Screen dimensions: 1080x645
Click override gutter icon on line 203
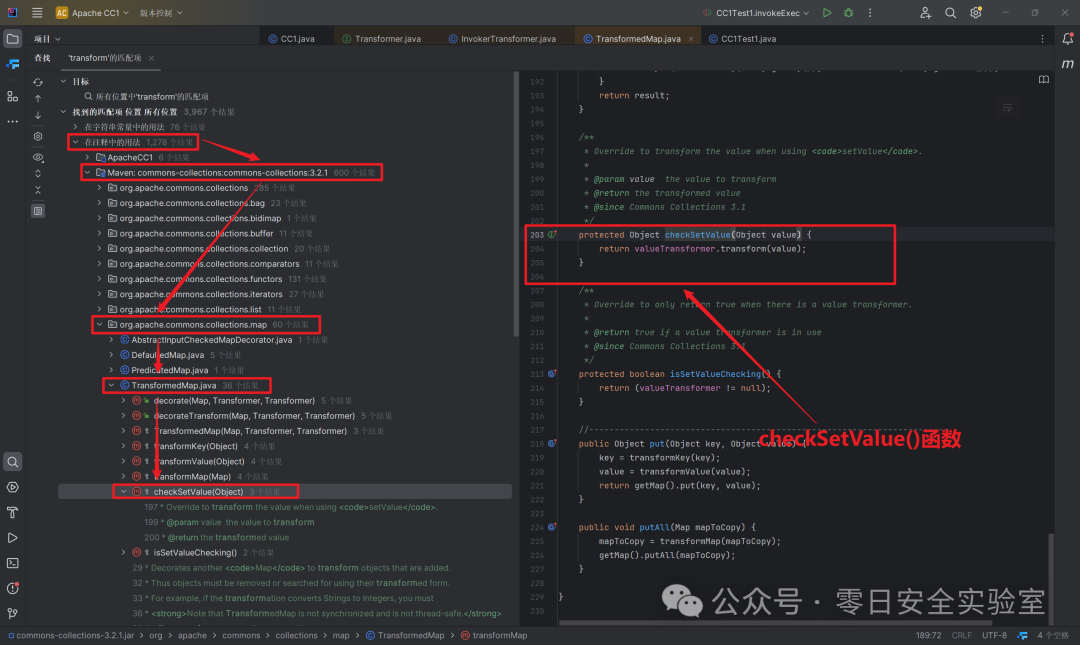tap(552, 234)
